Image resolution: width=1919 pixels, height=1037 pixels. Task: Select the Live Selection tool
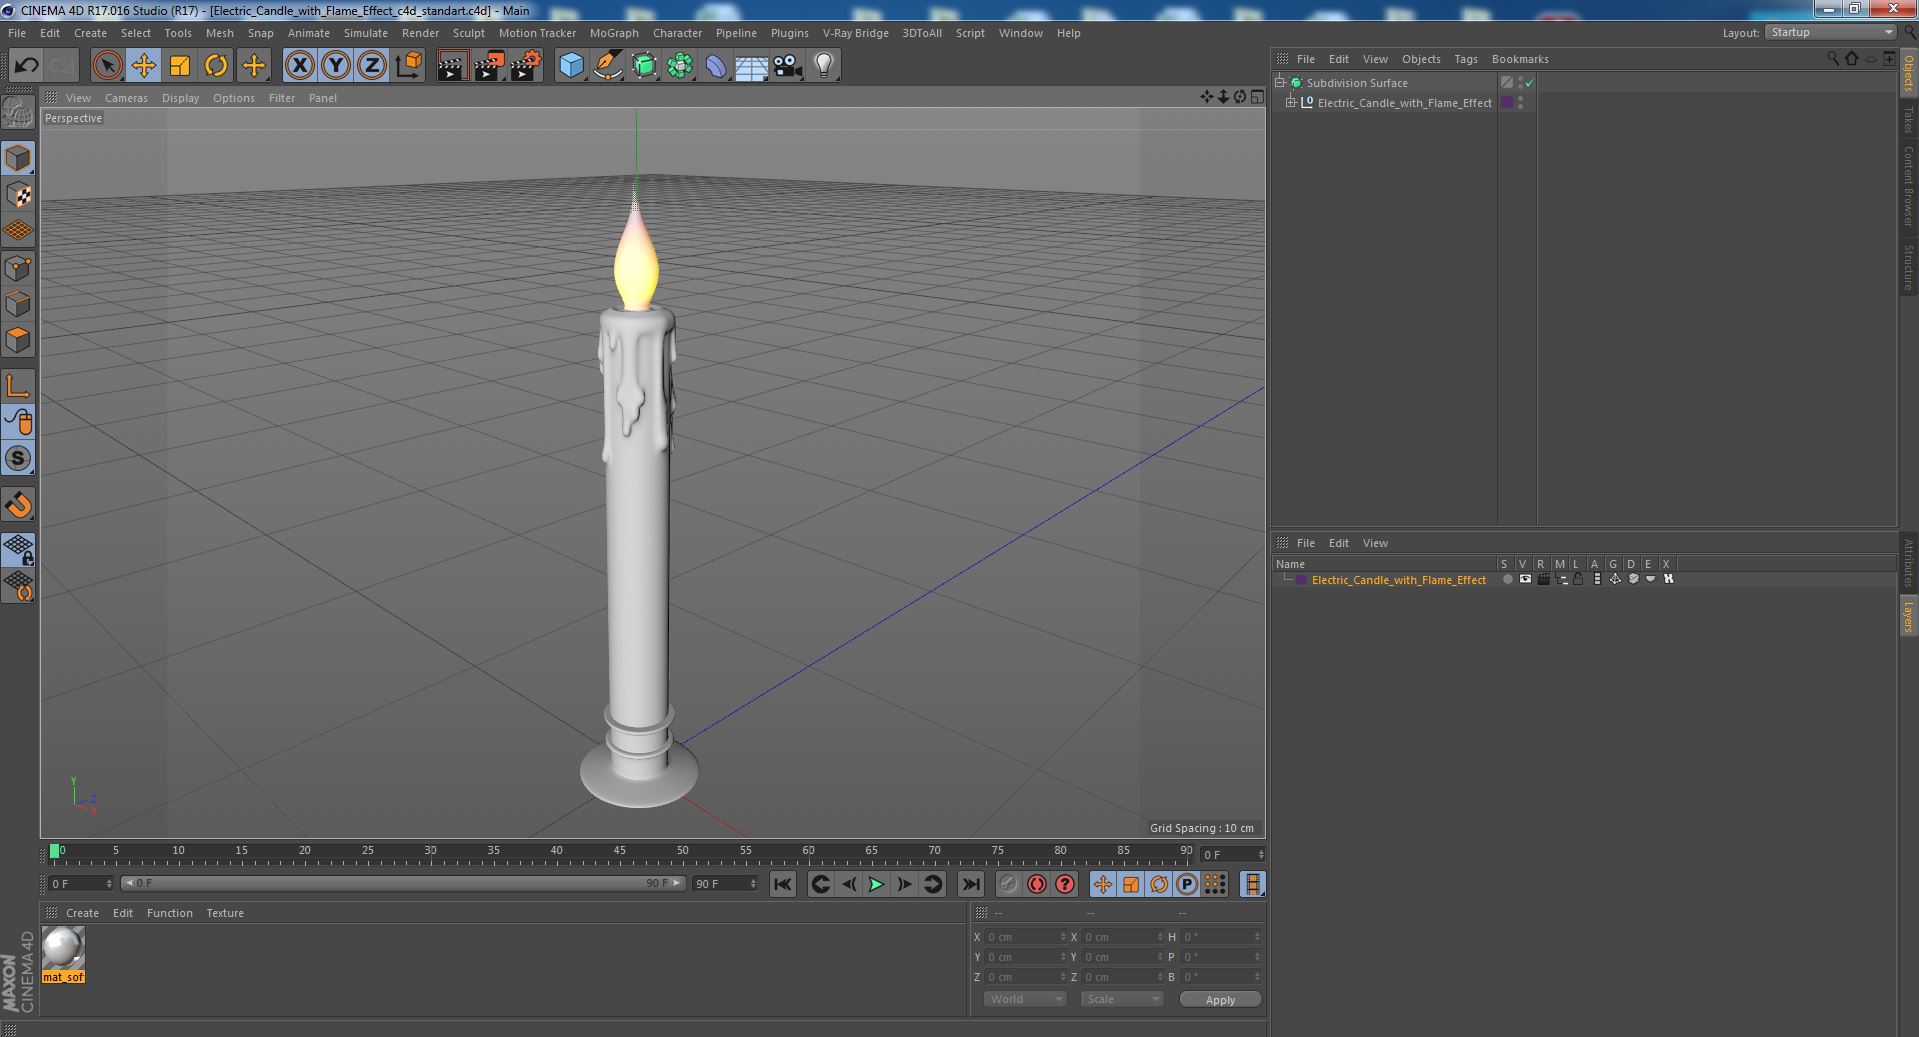coord(107,66)
